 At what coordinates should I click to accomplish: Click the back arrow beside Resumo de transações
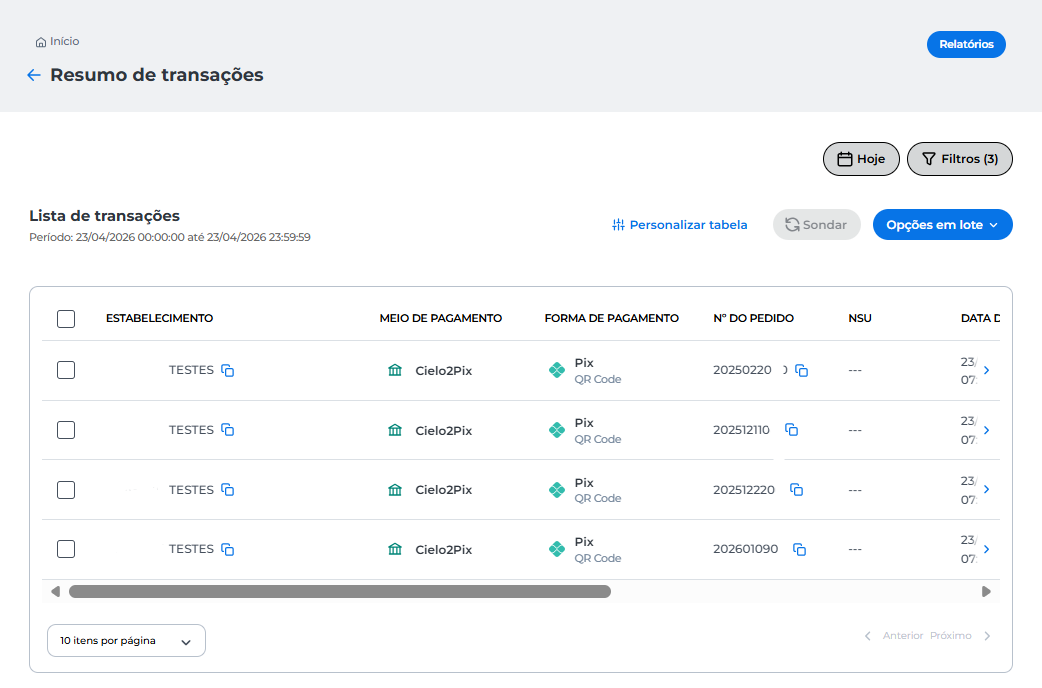tap(33, 75)
